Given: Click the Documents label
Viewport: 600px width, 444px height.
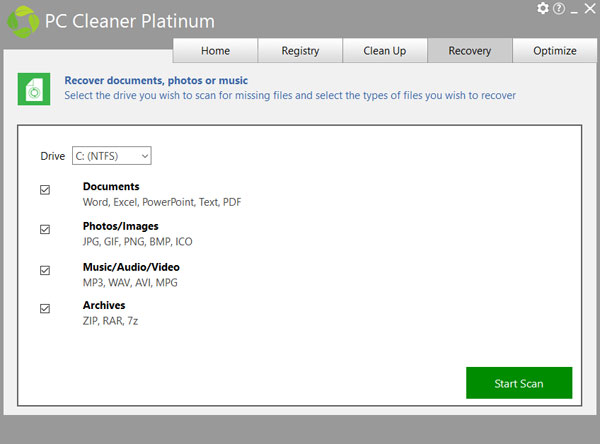Looking at the screenshot, I should point(111,186).
